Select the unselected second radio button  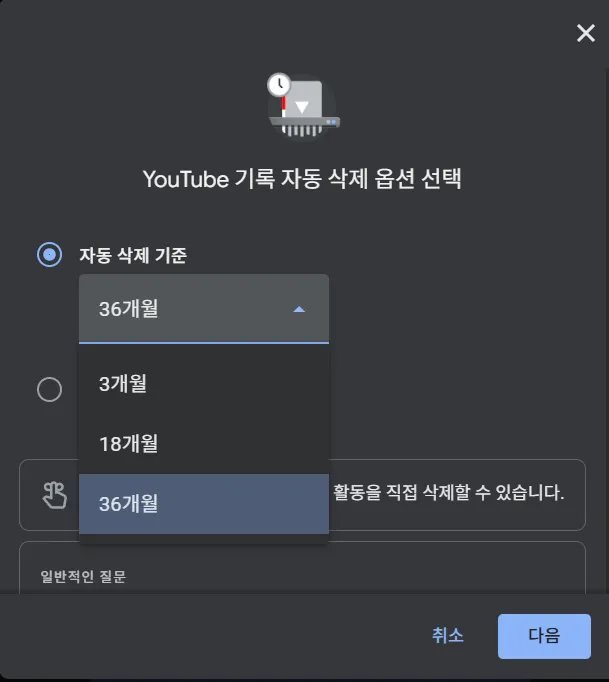(50, 389)
